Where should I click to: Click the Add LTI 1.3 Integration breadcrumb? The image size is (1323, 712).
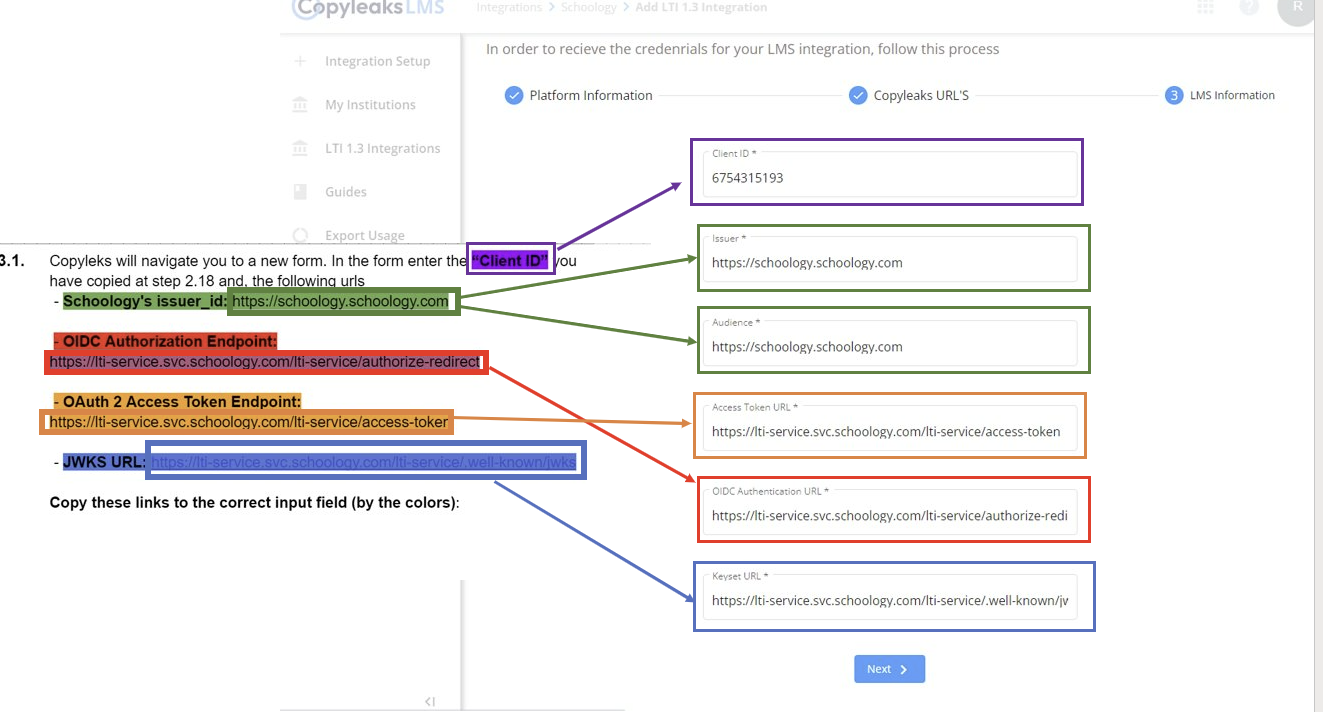[x=701, y=7]
